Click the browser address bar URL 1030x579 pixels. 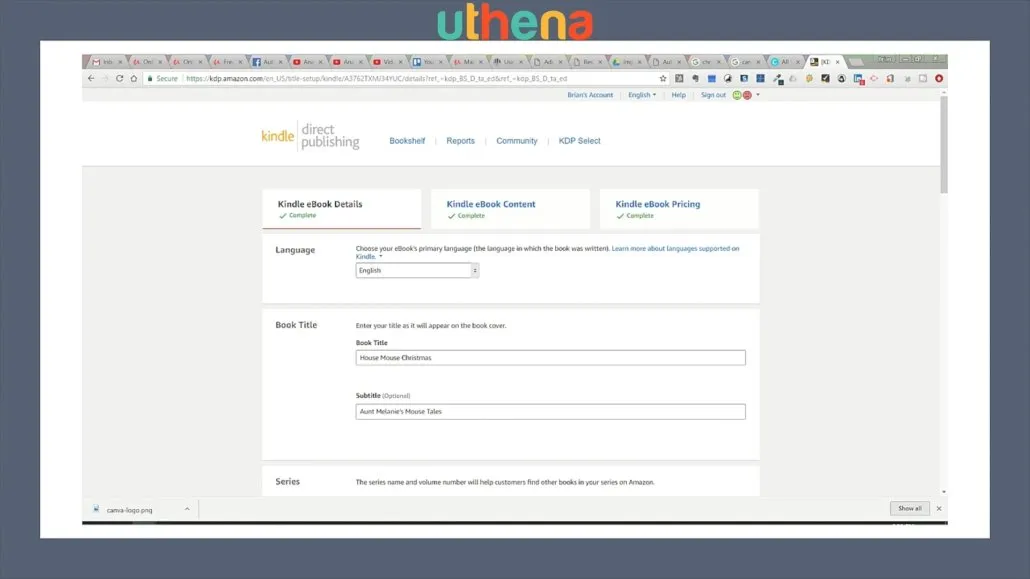coord(376,78)
